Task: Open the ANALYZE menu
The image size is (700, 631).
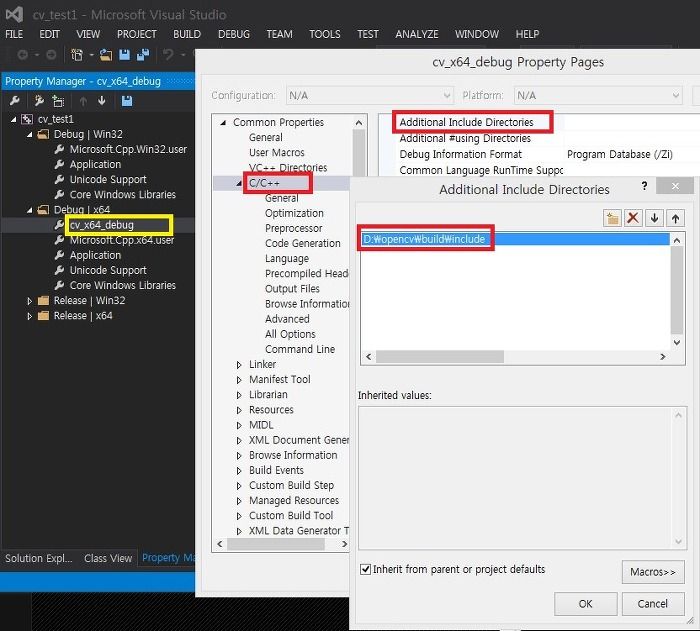Action: 417,34
